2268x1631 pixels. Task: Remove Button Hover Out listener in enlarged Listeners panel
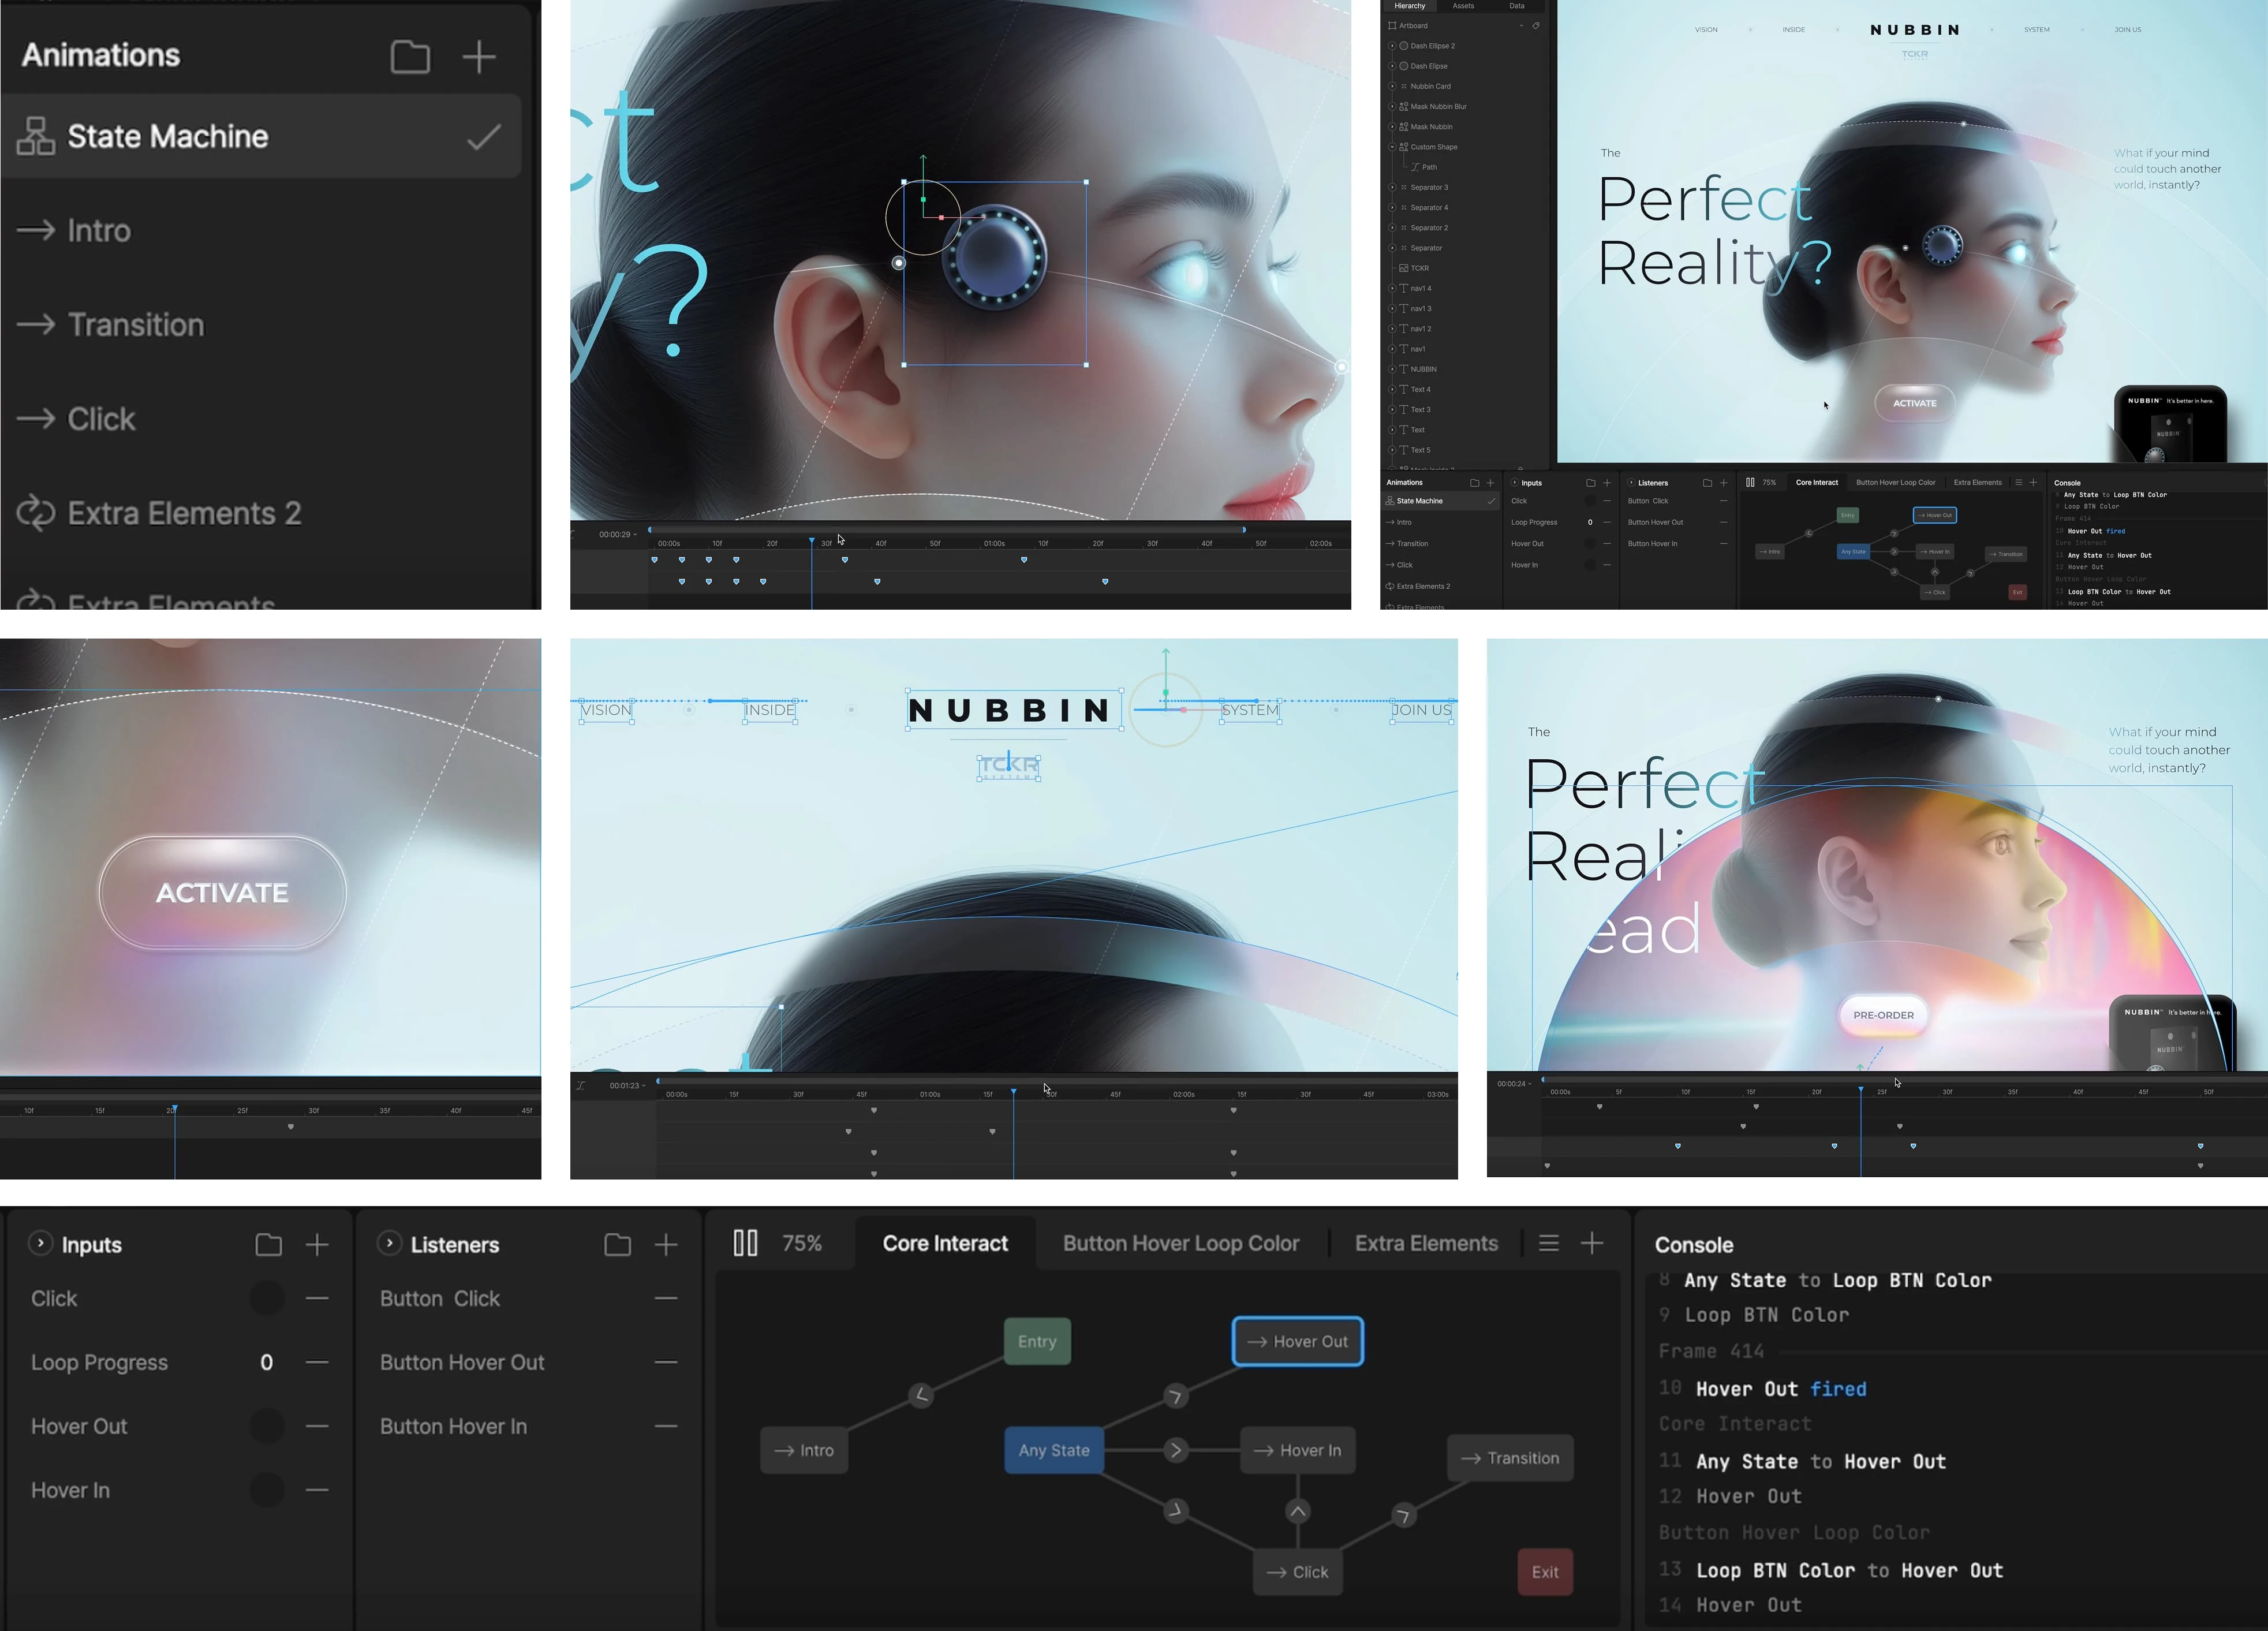click(666, 1362)
